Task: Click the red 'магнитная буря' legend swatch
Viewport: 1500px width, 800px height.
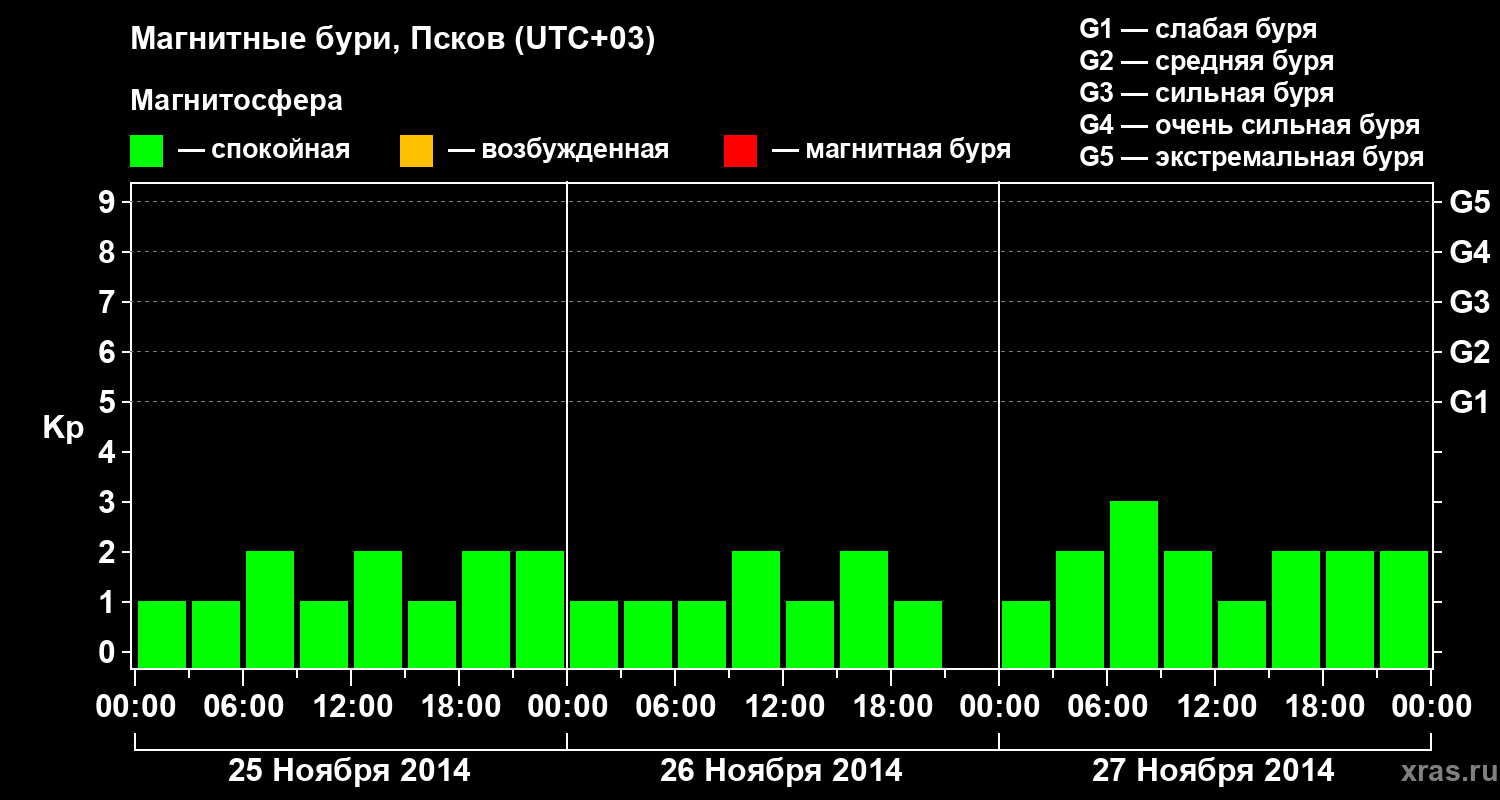Action: pos(740,151)
